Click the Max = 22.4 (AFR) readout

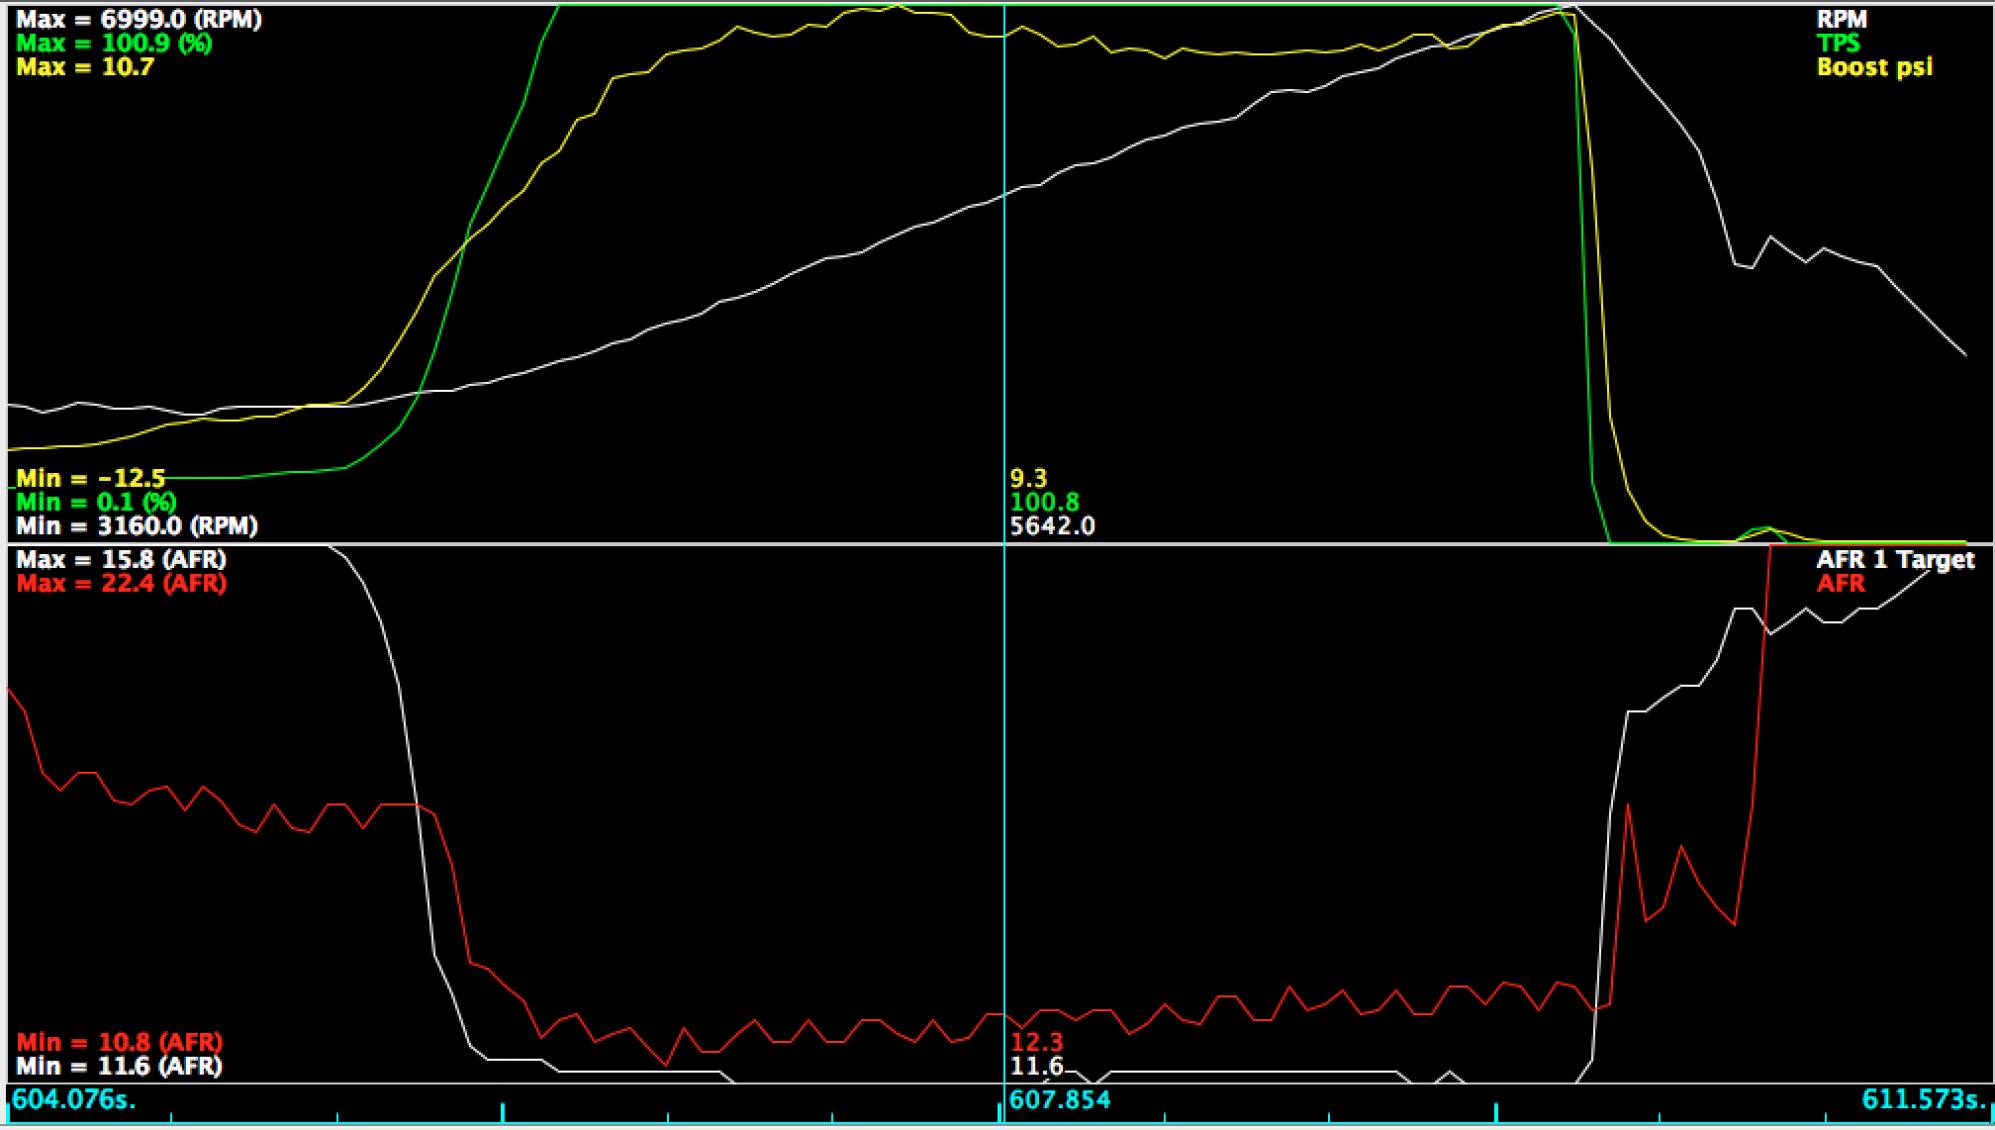[x=121, y=583]
